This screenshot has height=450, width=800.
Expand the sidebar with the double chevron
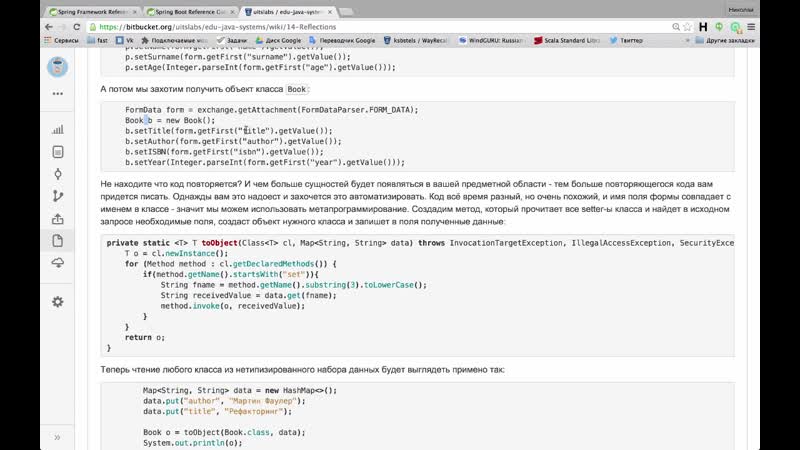57,437
